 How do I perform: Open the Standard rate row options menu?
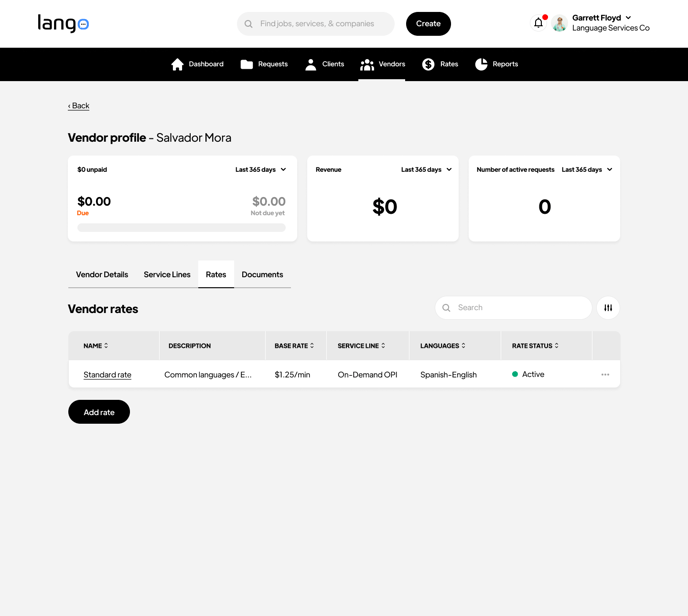pyautogui.click(x=605, y=375)
